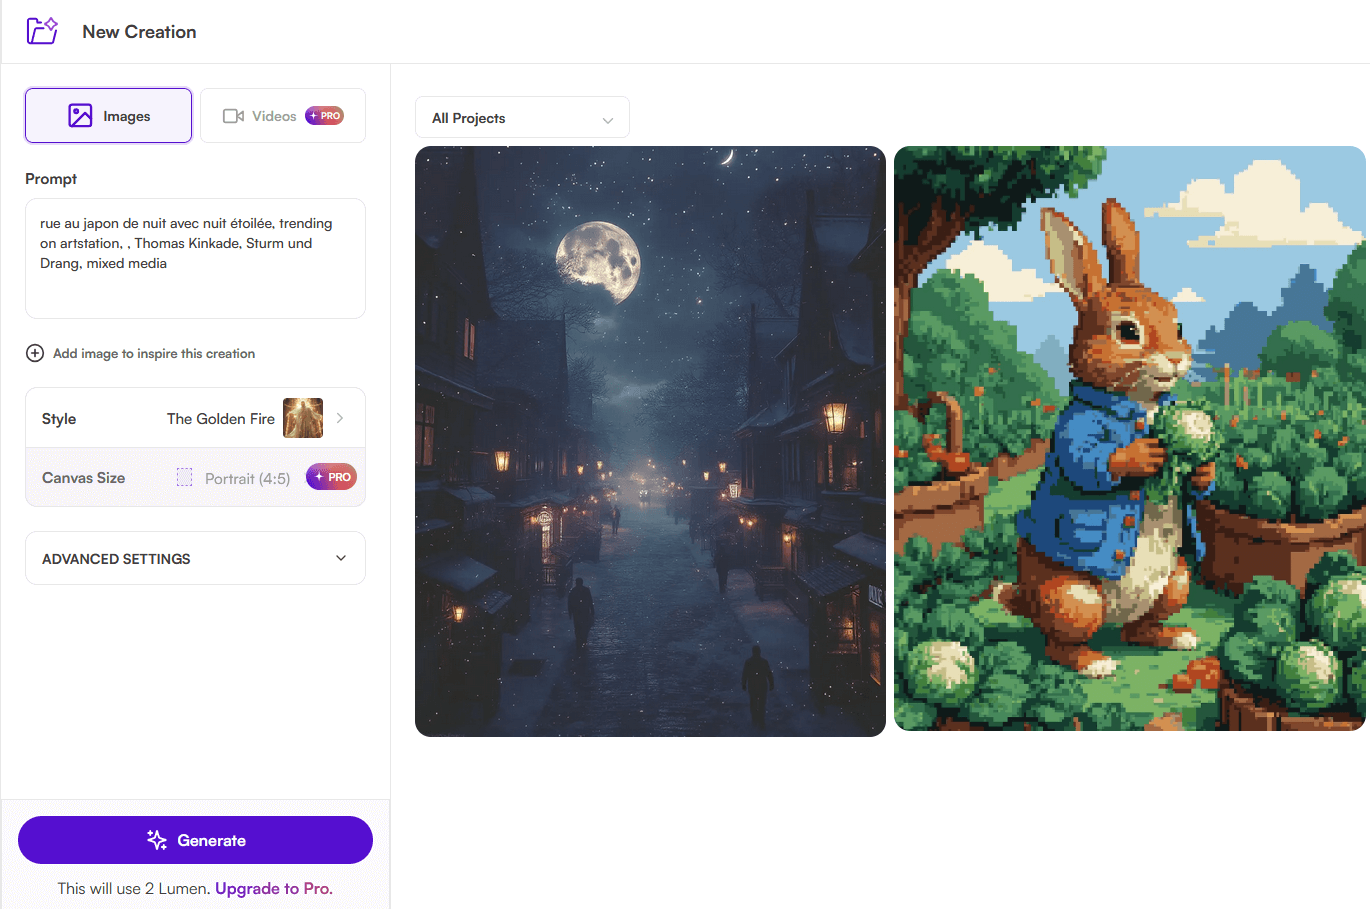1370x909 pixels.
Task: Expand the Advanced Settings chevron
Action: click(x=341, y=558)
